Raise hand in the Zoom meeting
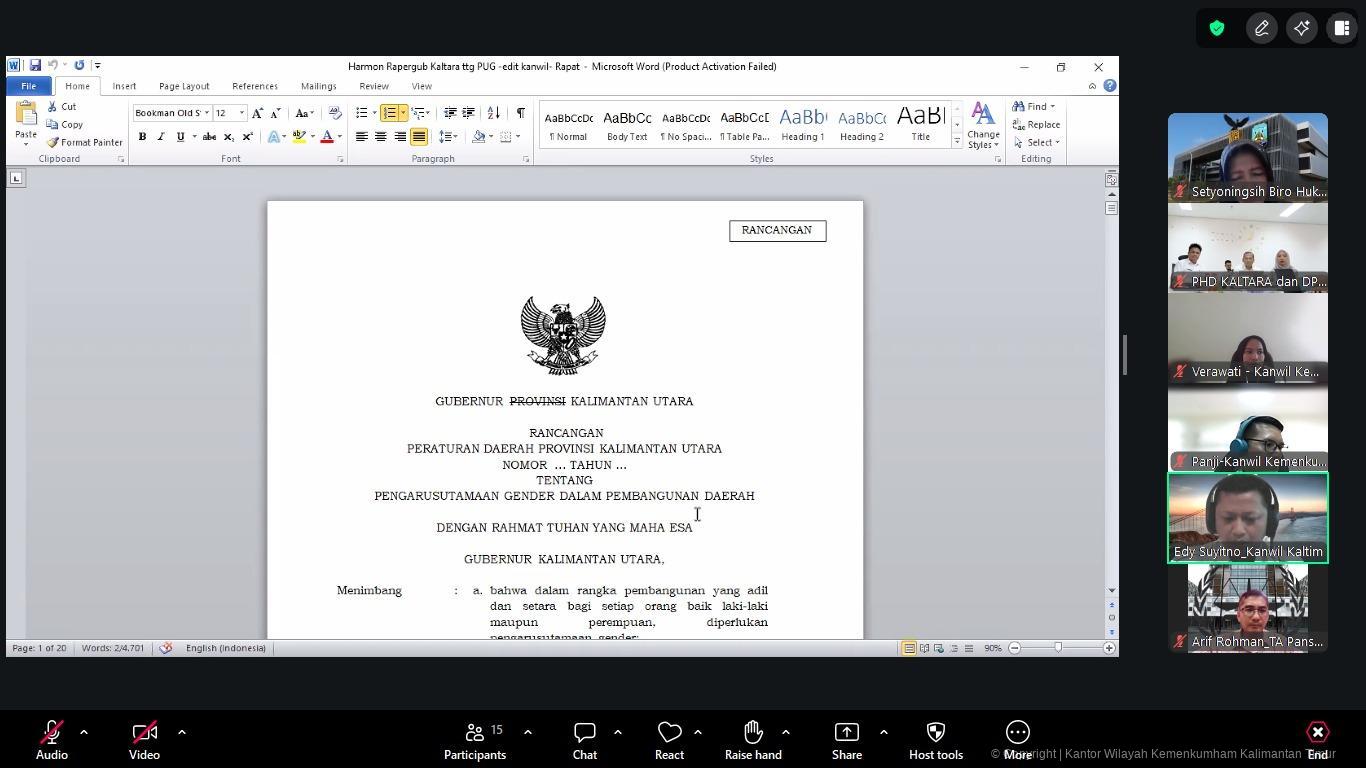 point(753,740)
